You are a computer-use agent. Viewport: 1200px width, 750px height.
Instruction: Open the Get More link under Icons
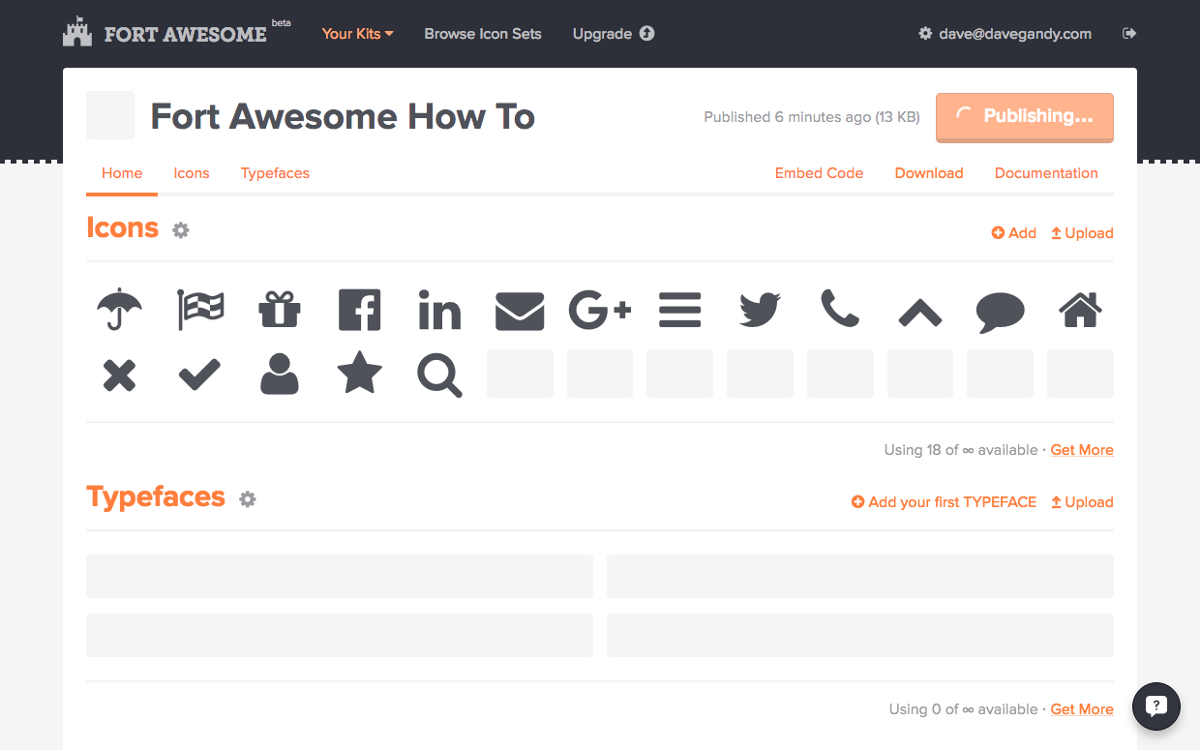1082,450
